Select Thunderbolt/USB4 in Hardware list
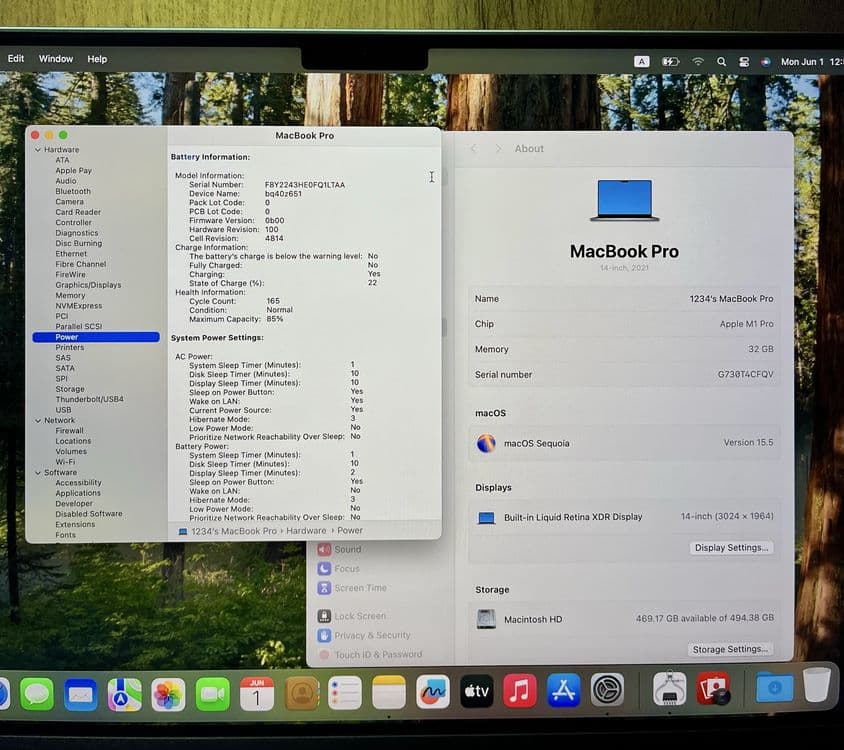 pos(89,399)
